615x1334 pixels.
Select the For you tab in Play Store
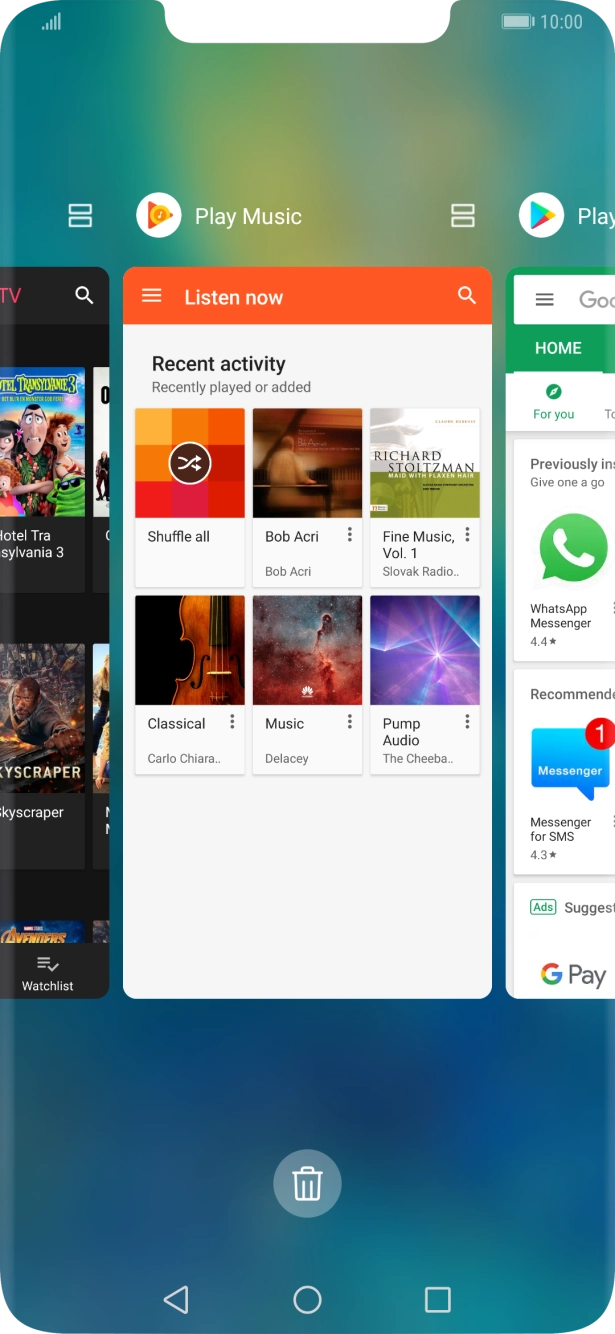[554, 401]
